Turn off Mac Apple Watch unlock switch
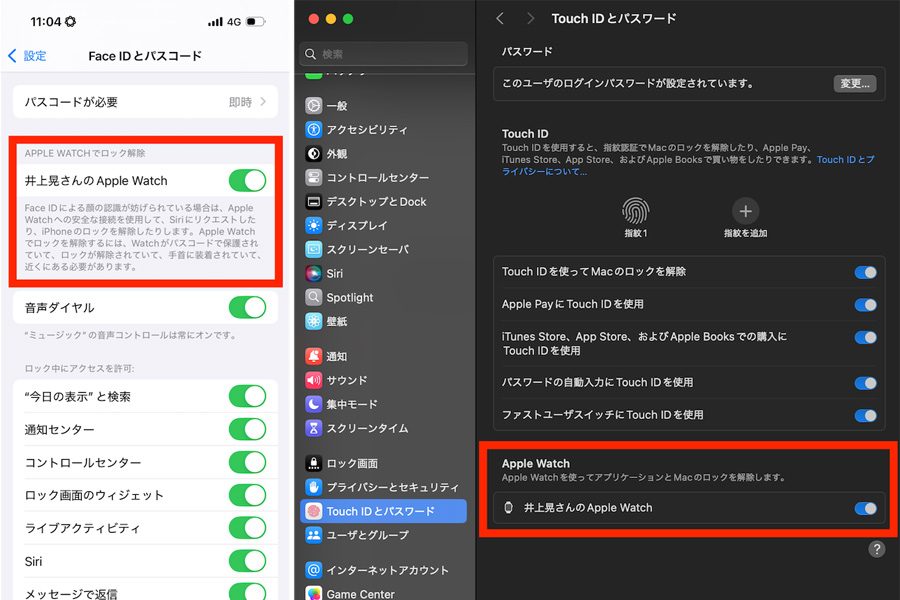 (866, 508)
